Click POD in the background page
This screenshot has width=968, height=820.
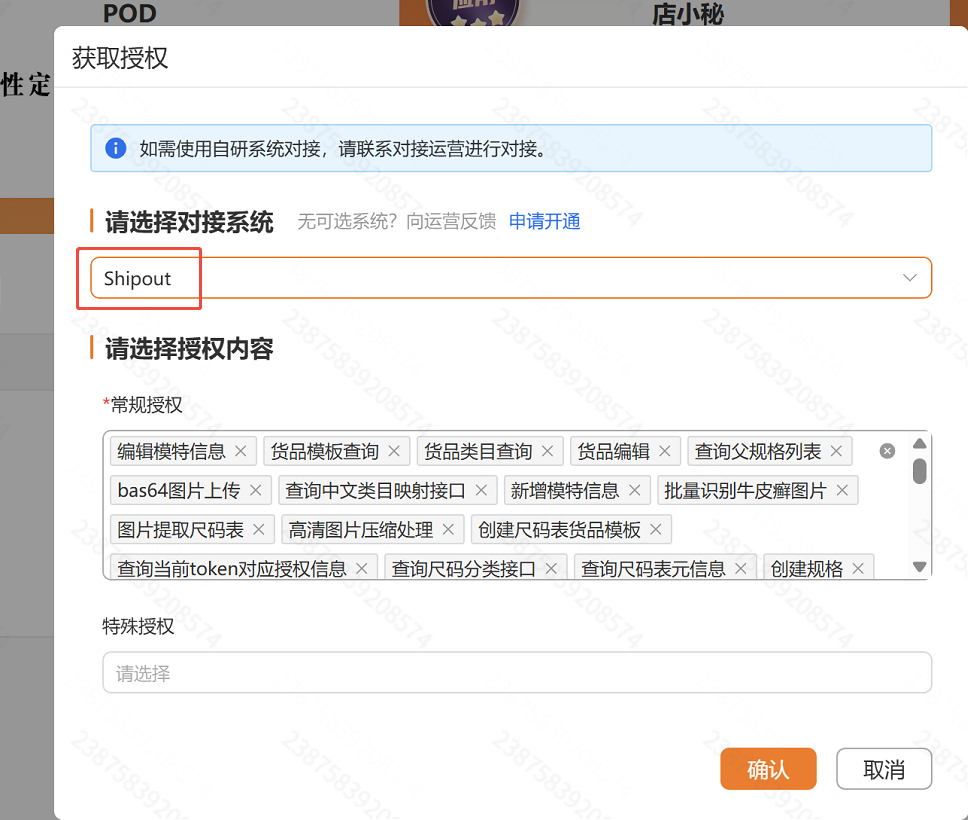[x=130, y=13]
